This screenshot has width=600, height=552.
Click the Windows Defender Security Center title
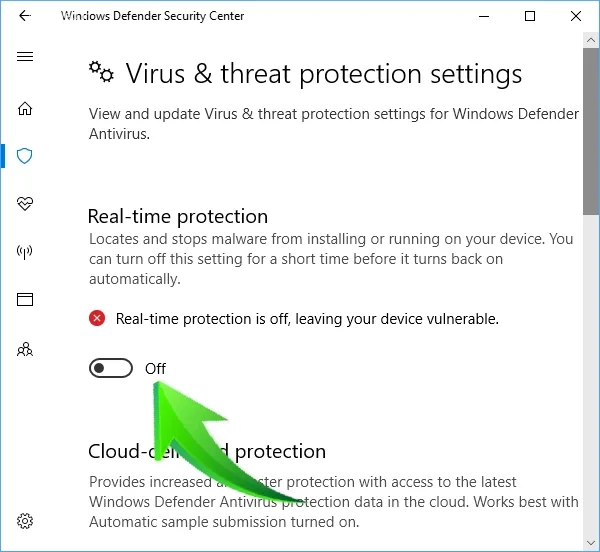[152, 16]
